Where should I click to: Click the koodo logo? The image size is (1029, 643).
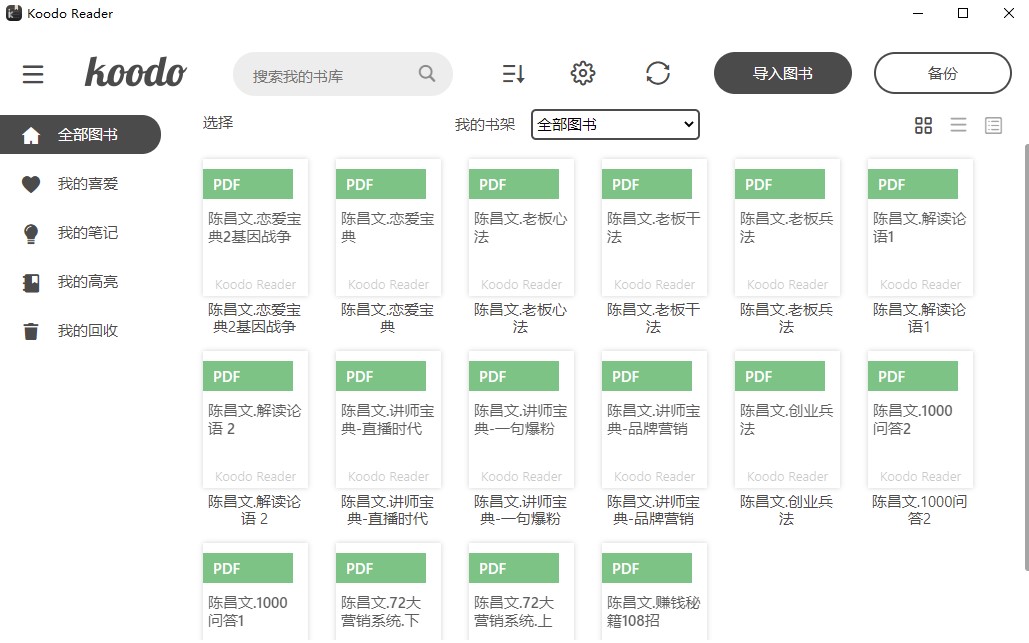pyautogui.click(x=136, y=72)
